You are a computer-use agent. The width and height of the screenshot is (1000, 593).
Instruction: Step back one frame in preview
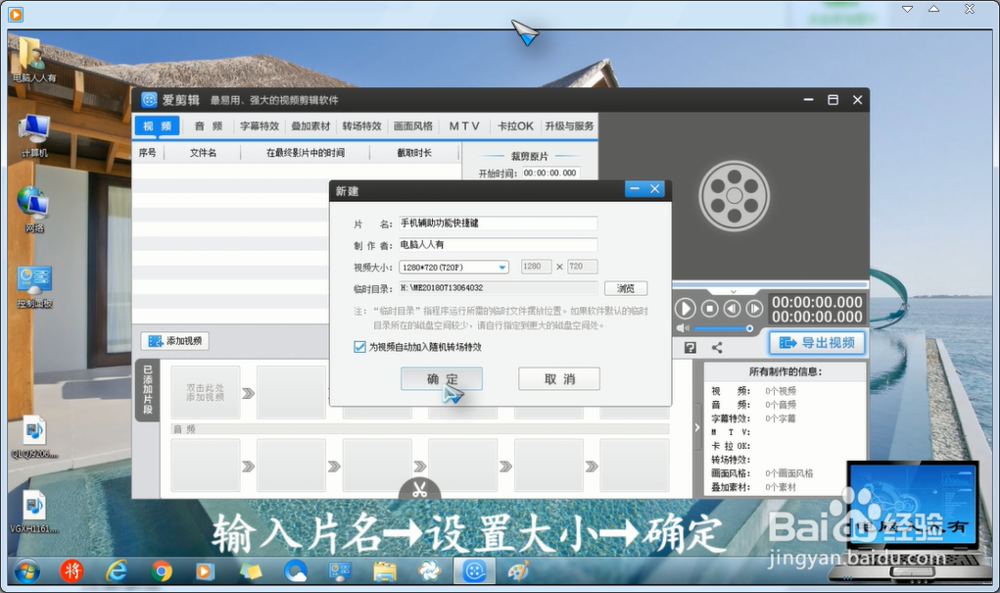pos(732,308)
